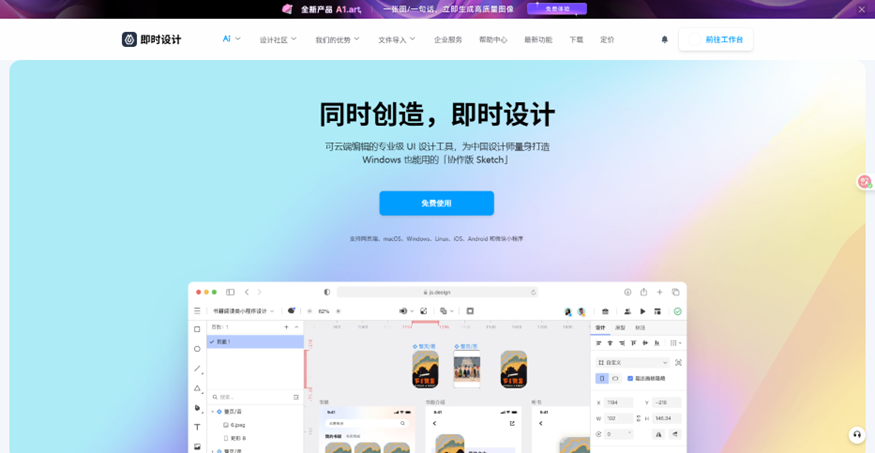Select landscape orientation toggle

point(615,378)
